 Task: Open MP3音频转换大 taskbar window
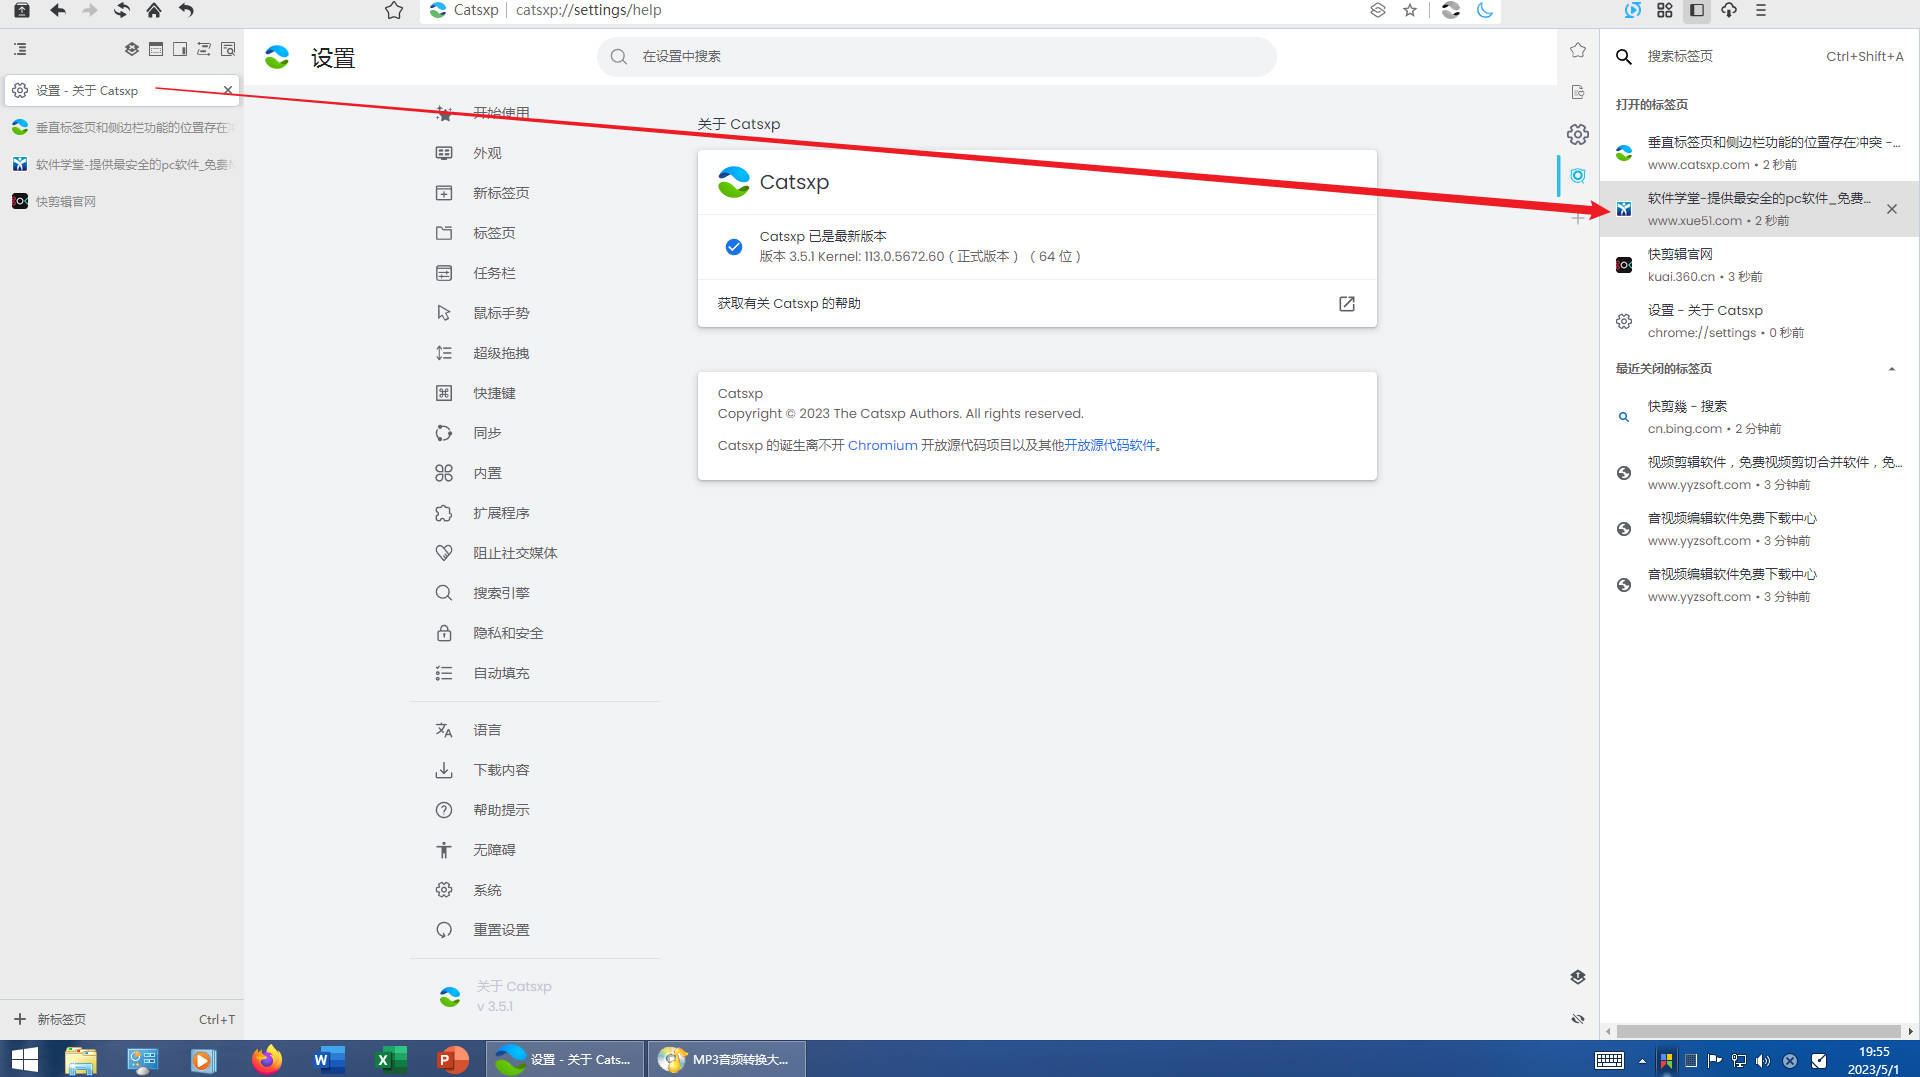(x=727, y=1059)
